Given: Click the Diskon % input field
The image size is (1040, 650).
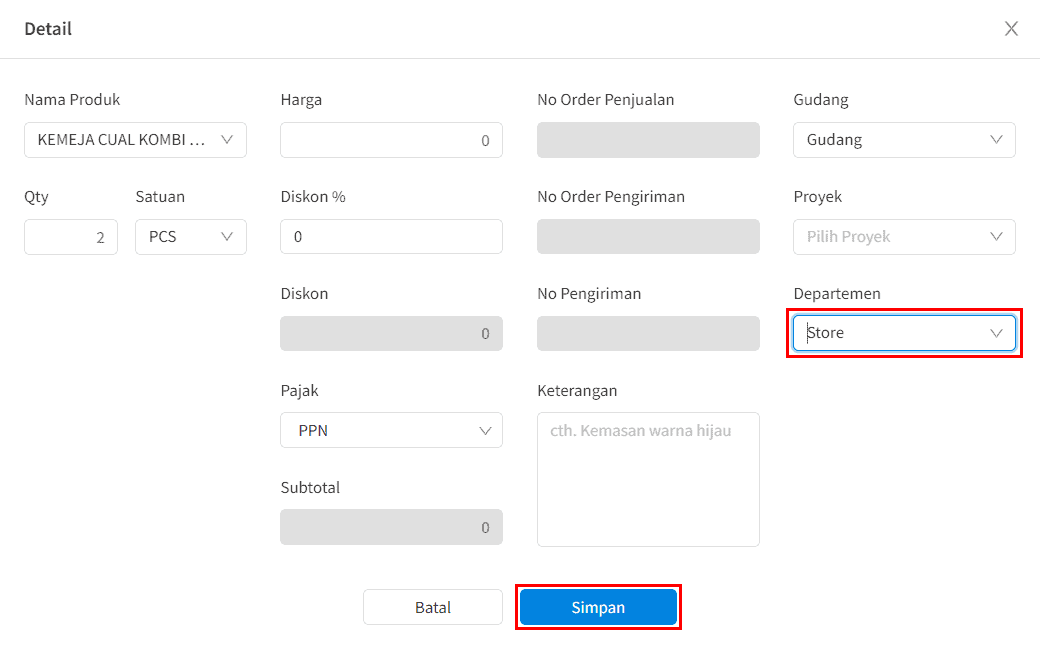Looking at the screenshot, I should coord(391,237).
